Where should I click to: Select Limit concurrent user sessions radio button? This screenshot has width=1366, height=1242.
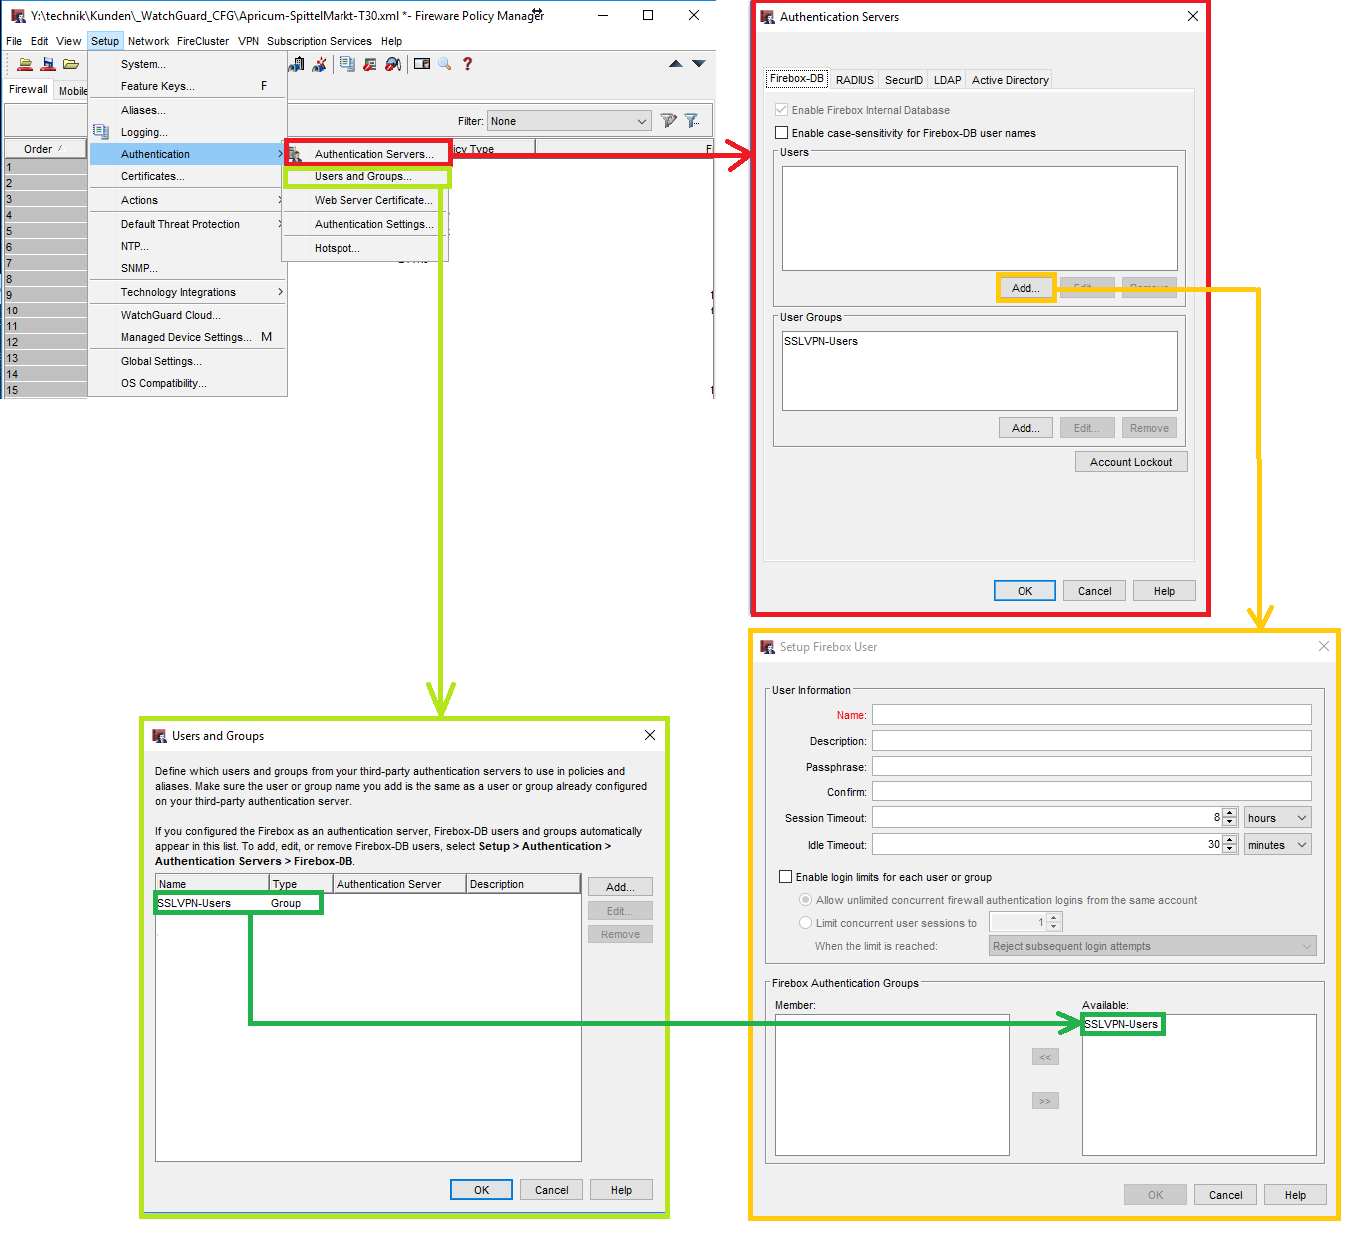[805, 923]
